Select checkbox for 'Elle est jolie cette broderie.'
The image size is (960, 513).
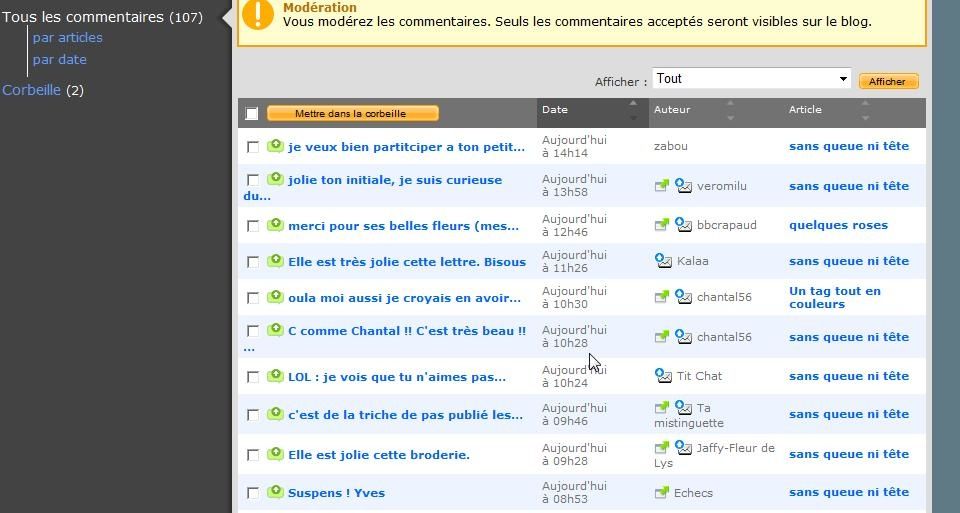(253, 455)
